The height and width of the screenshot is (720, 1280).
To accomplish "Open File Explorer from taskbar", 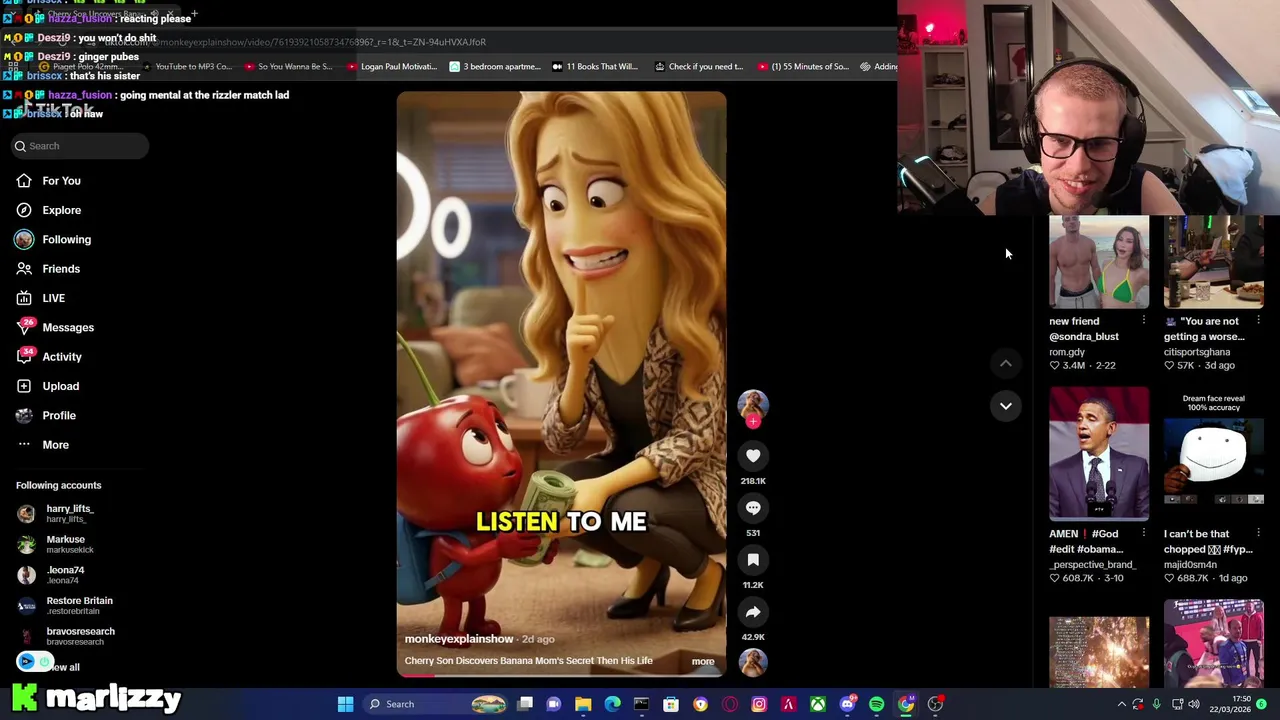I will [583, 704].
